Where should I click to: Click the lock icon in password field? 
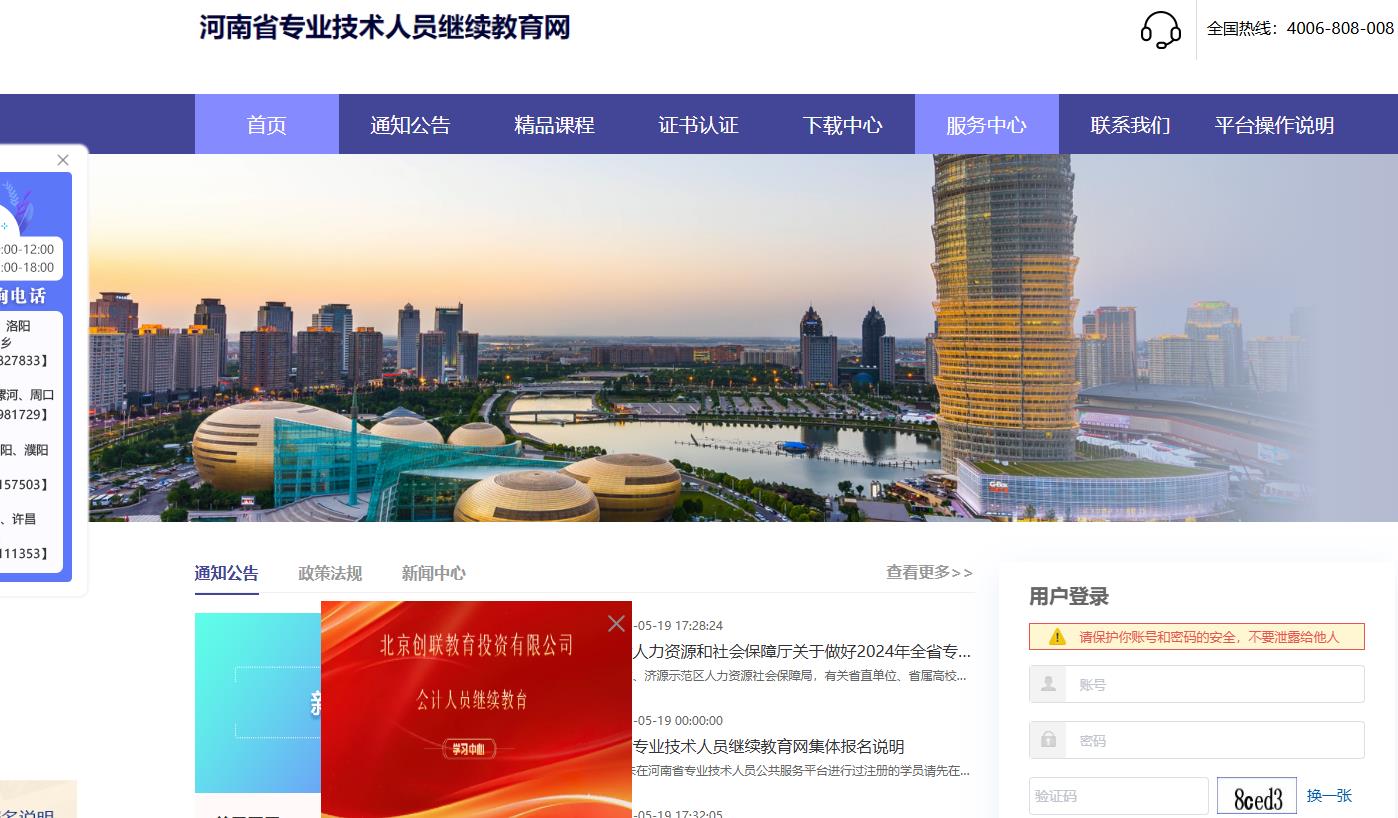1048,740
